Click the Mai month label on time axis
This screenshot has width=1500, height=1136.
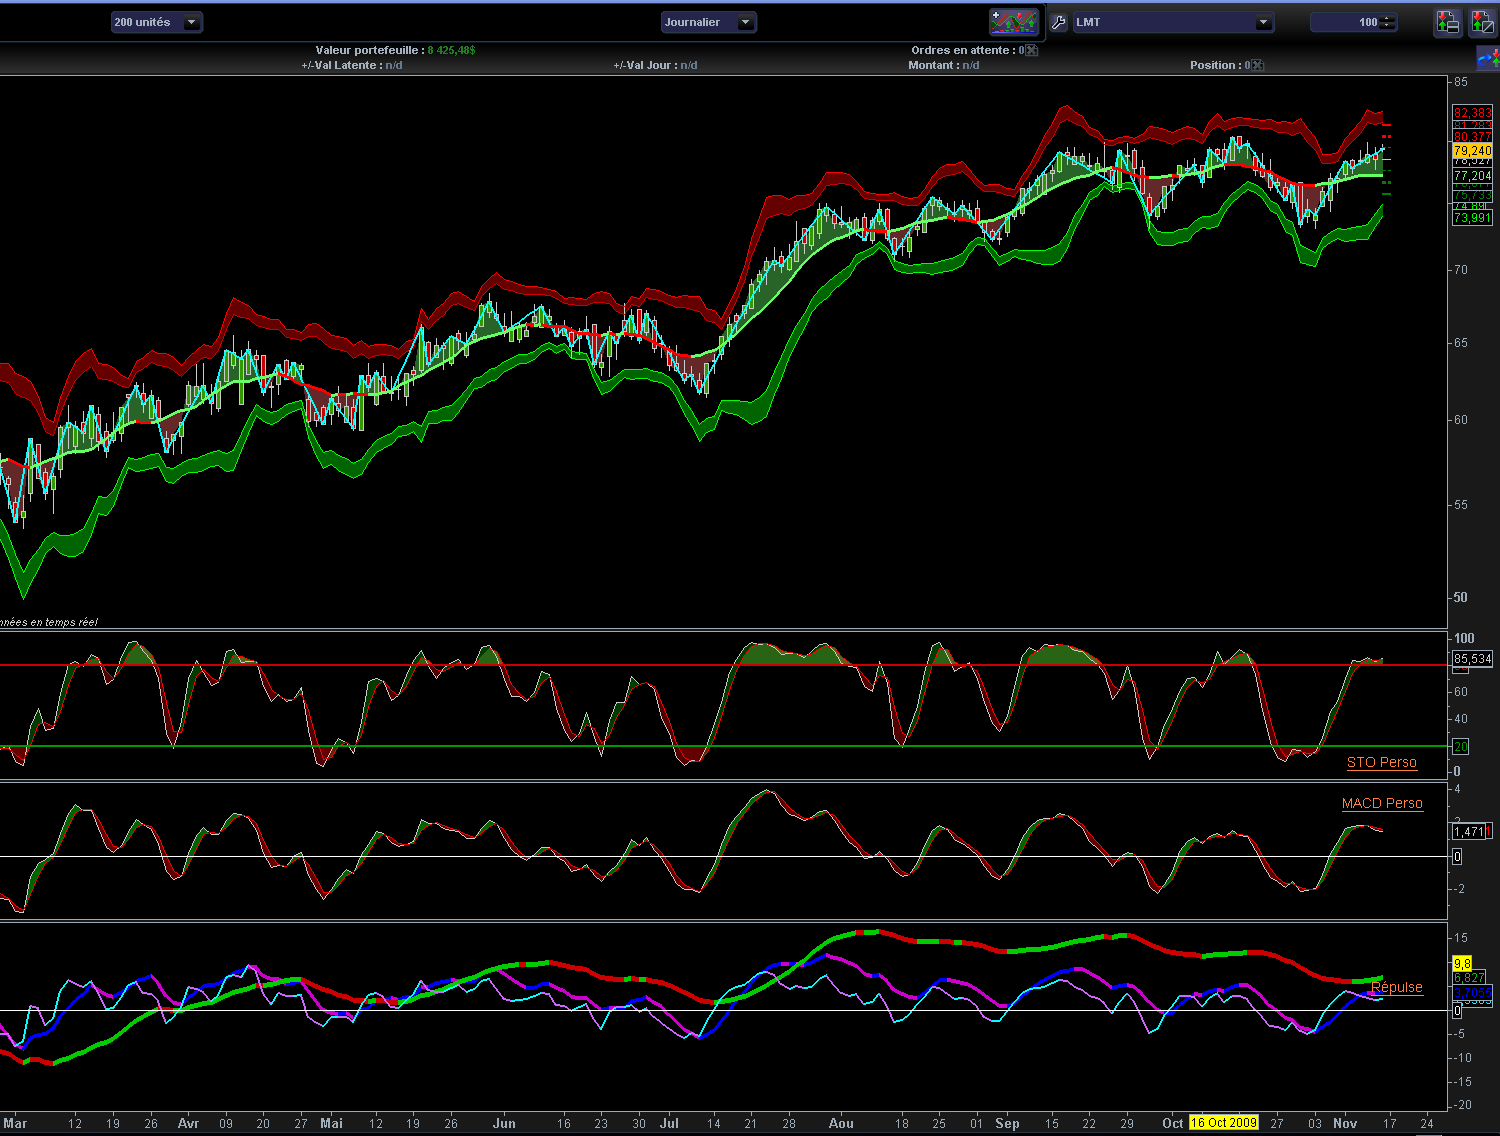pos(331,1123)
